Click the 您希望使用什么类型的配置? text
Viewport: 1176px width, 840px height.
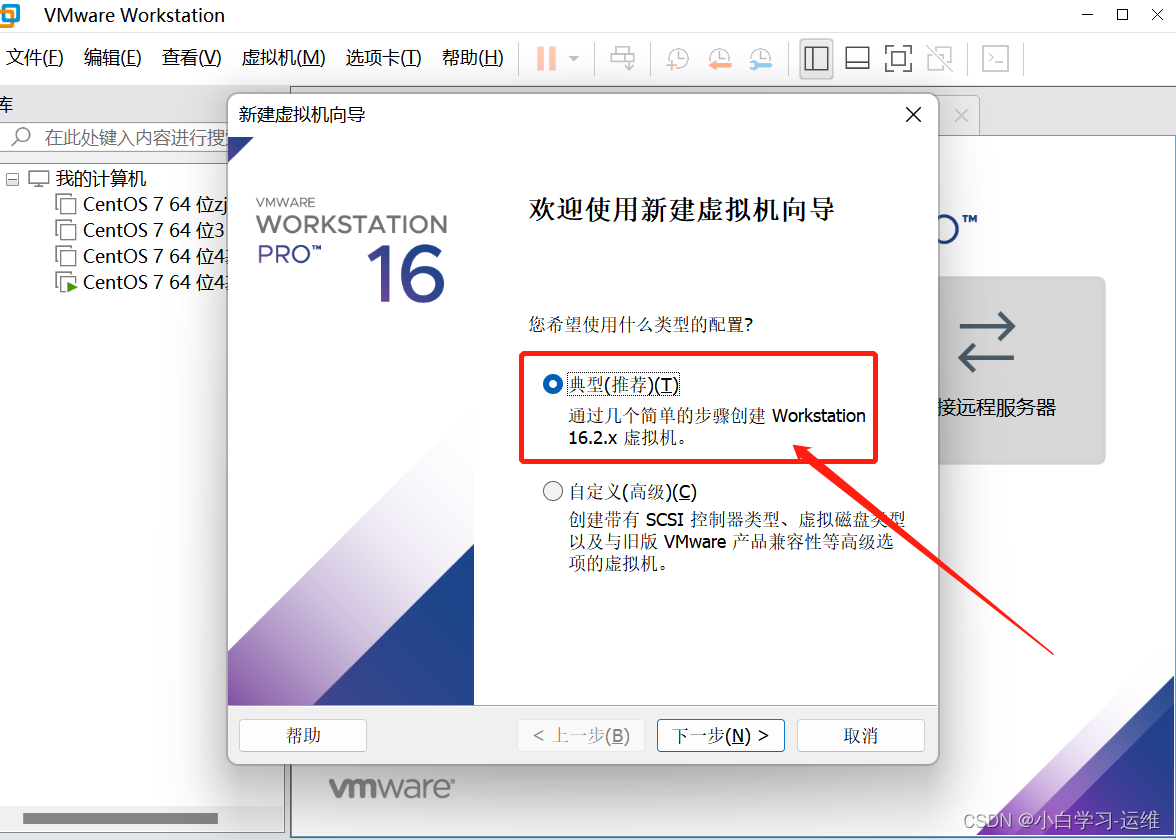point(640,325)
